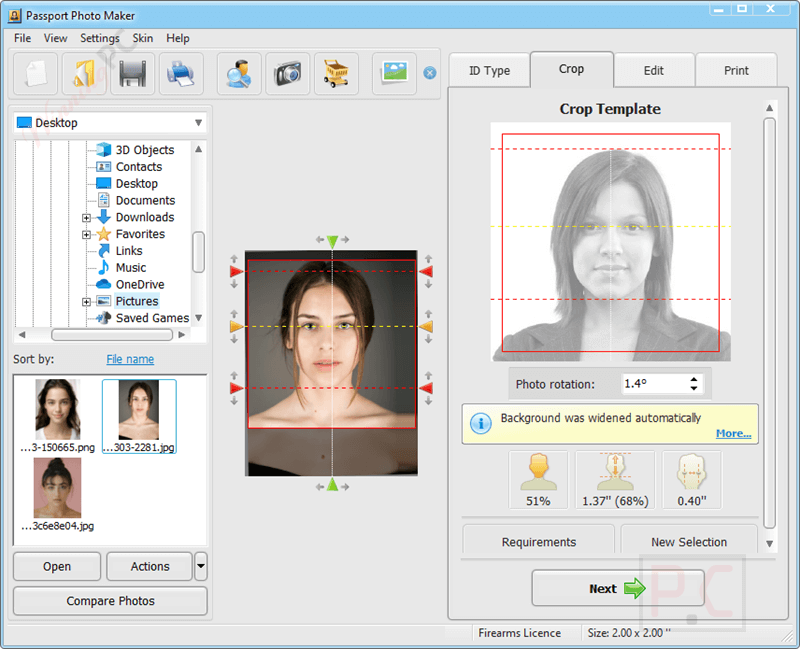Click the Requirements button
800x649 pixels.
tap(539, 542)
